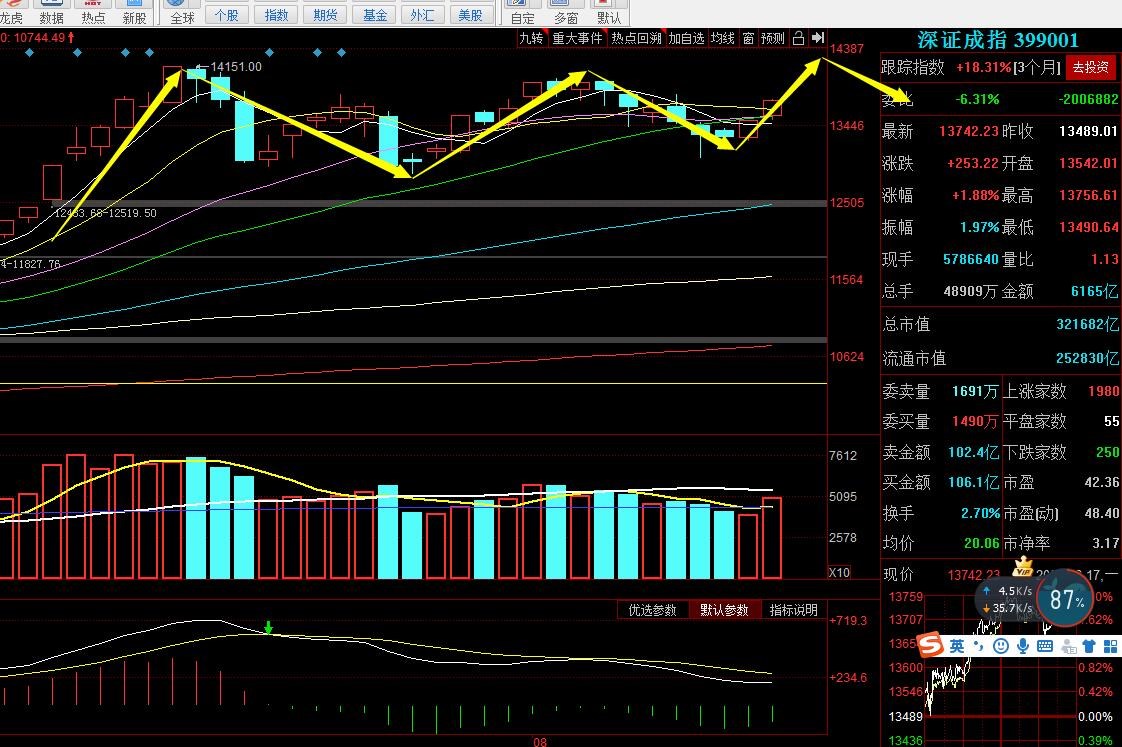
Task: Open the 指标说明 indicator description
Action: tap(793, 610)
